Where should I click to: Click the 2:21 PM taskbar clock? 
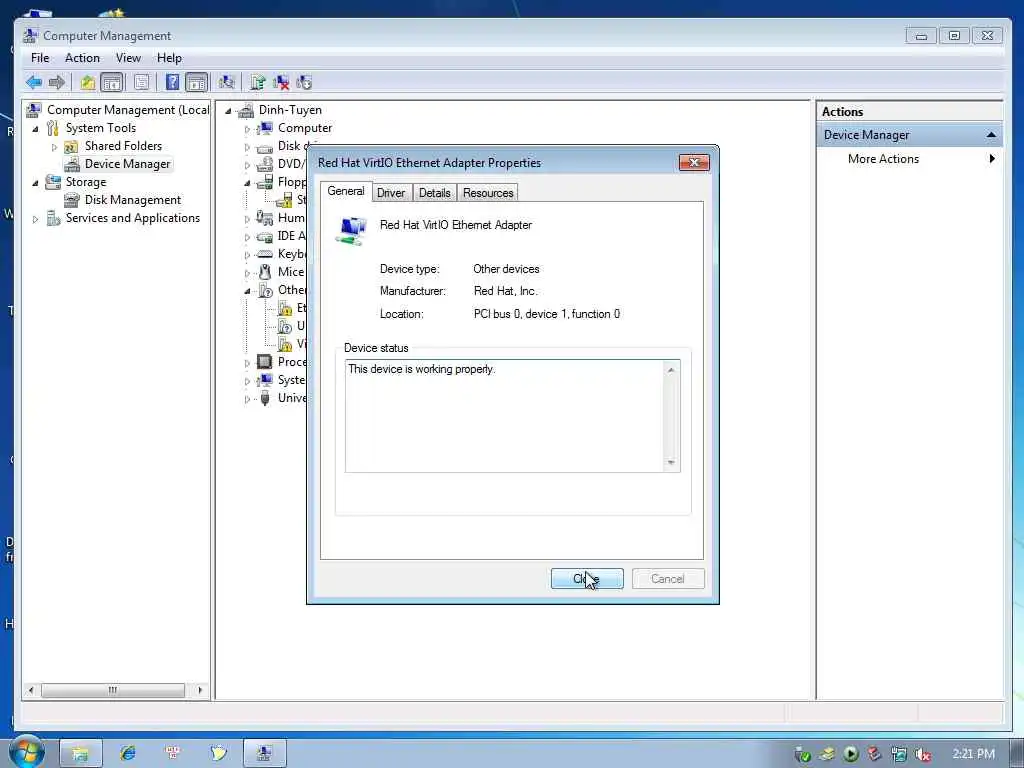(973, 754)
